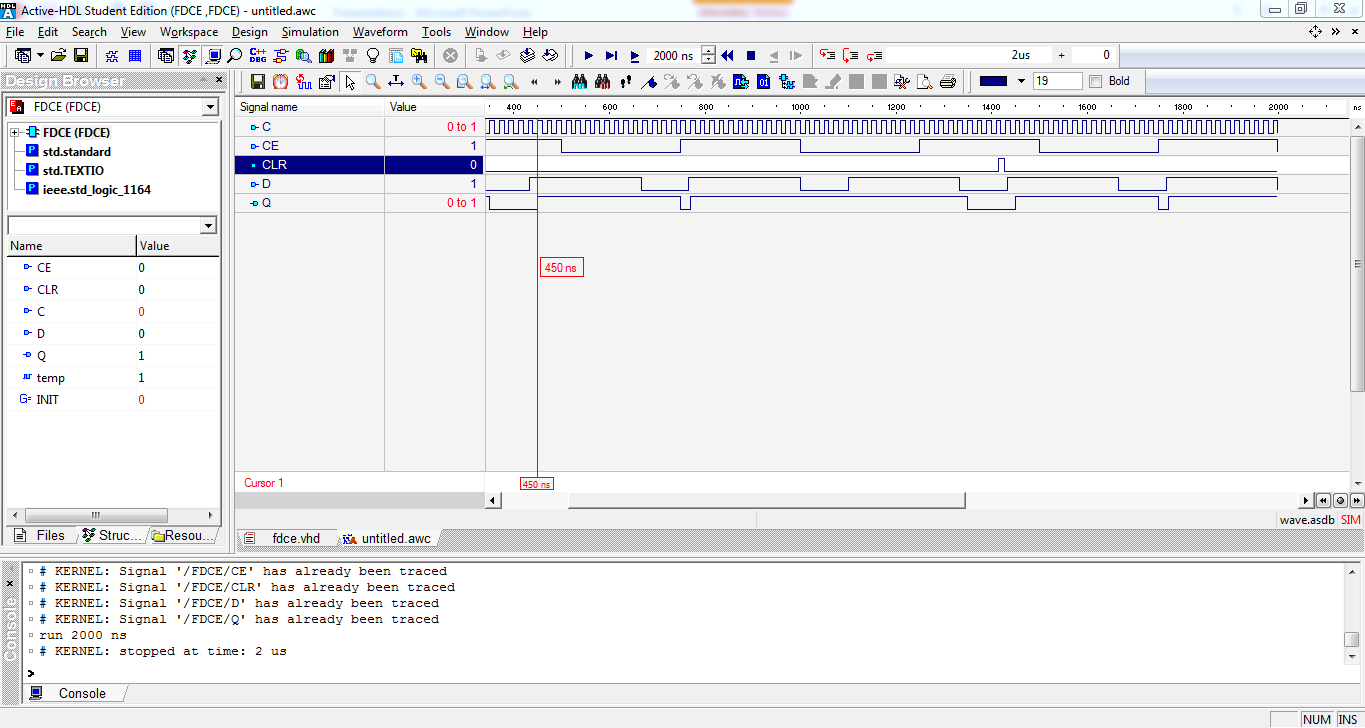Click the Print waveform icon

coord(948,82)
